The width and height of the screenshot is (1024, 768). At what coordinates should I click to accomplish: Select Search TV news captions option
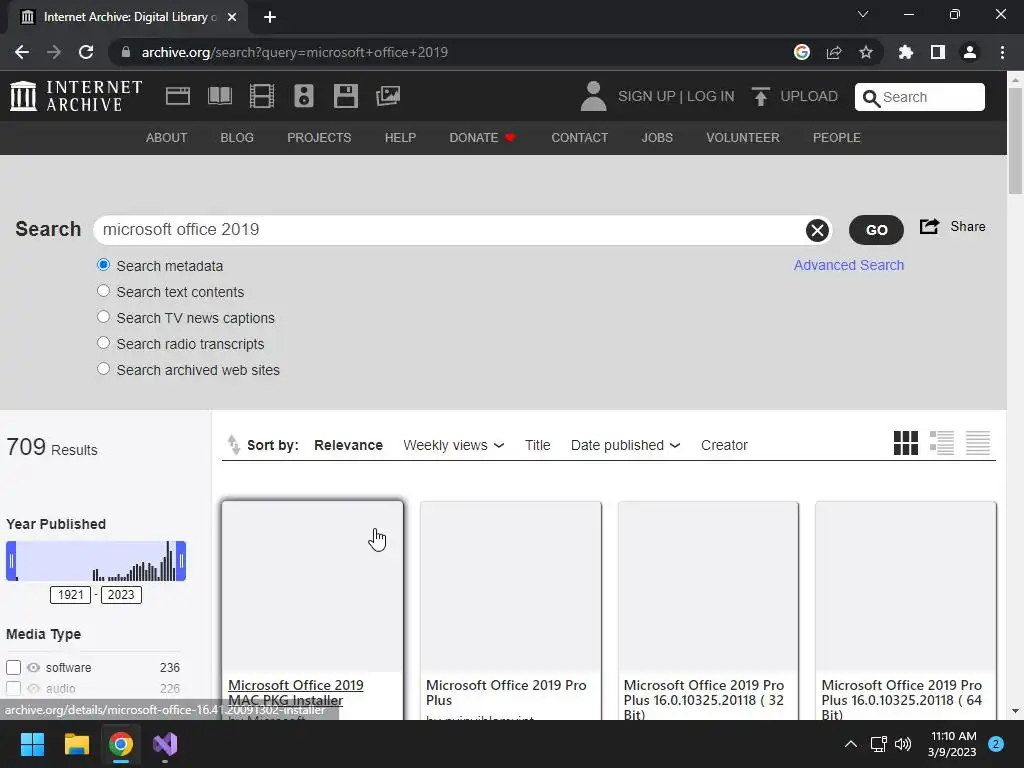(x=103, y=317)
